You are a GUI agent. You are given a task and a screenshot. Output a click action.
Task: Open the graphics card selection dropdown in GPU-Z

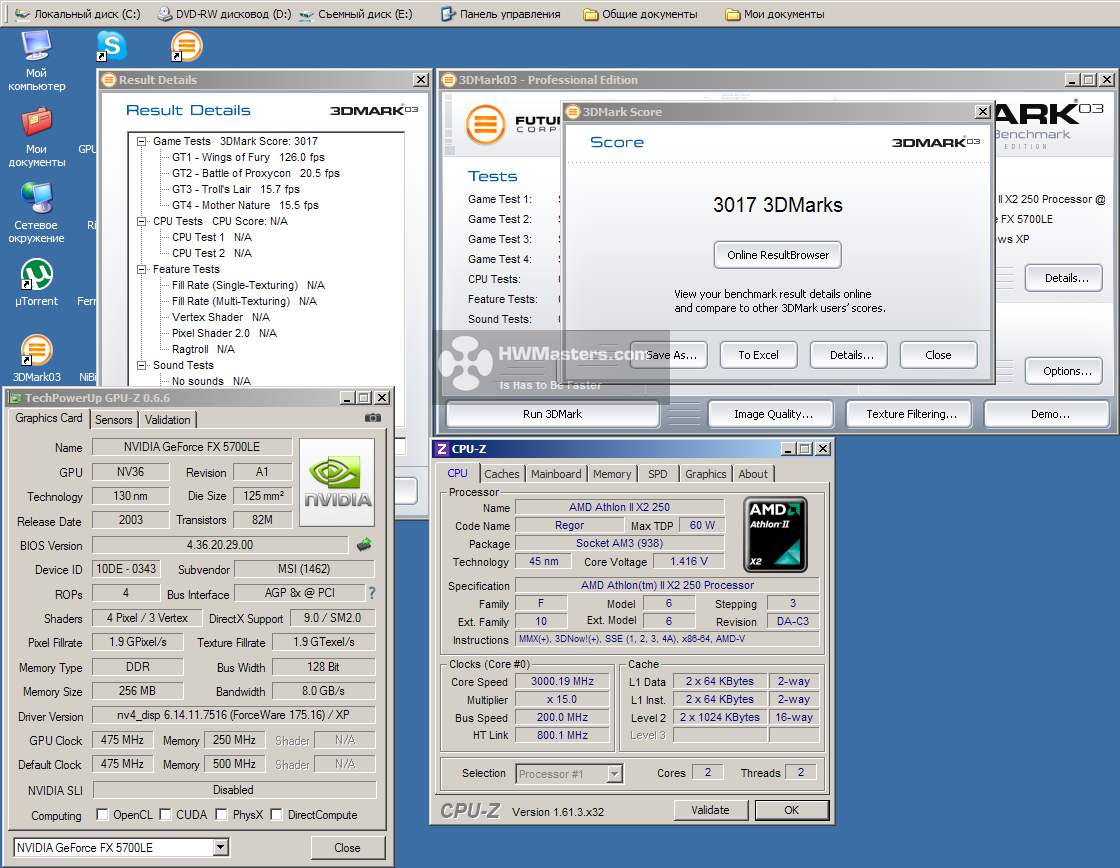coord(221,847)
